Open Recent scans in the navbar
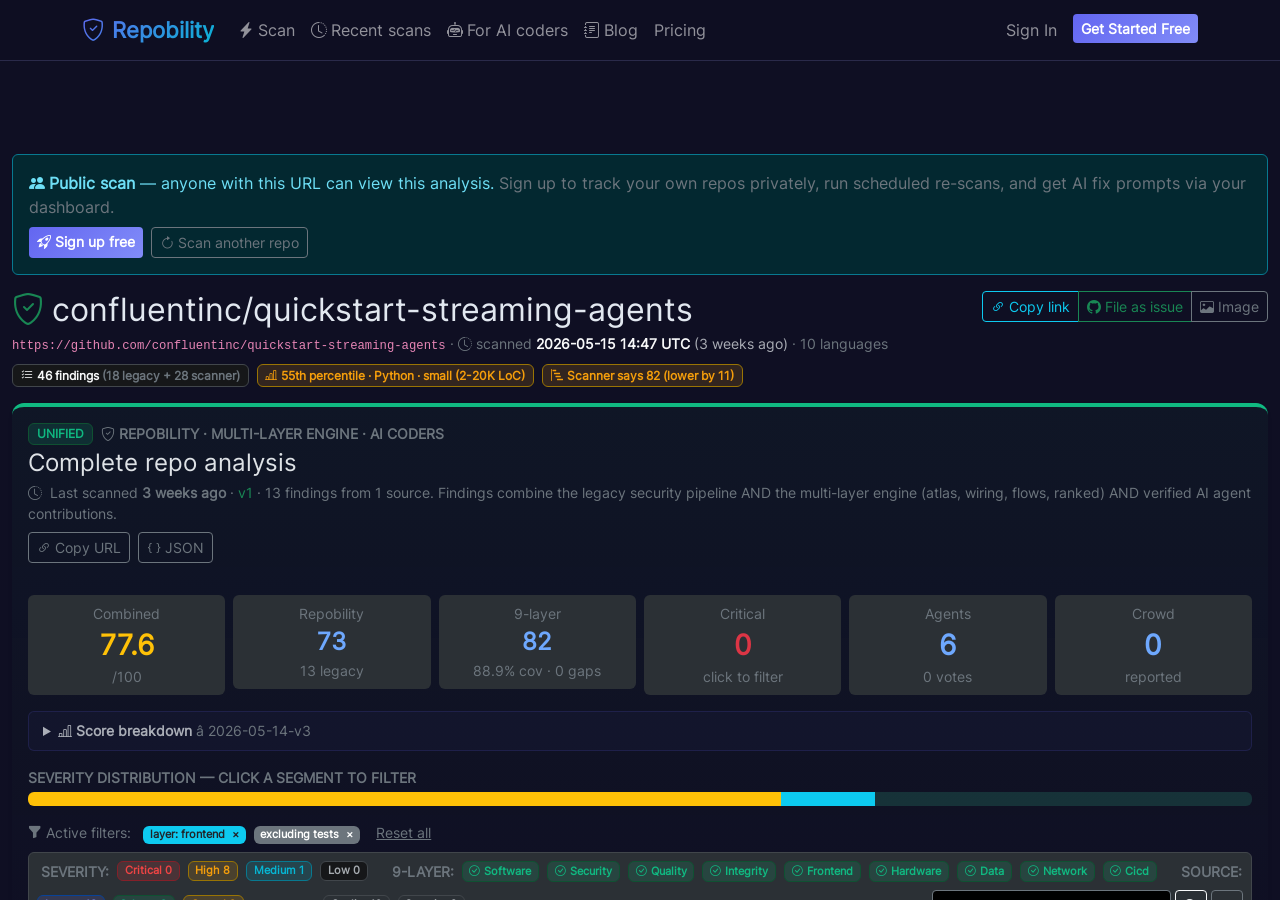The height and width of the screenshot is (900, 1280). point(371,30)
